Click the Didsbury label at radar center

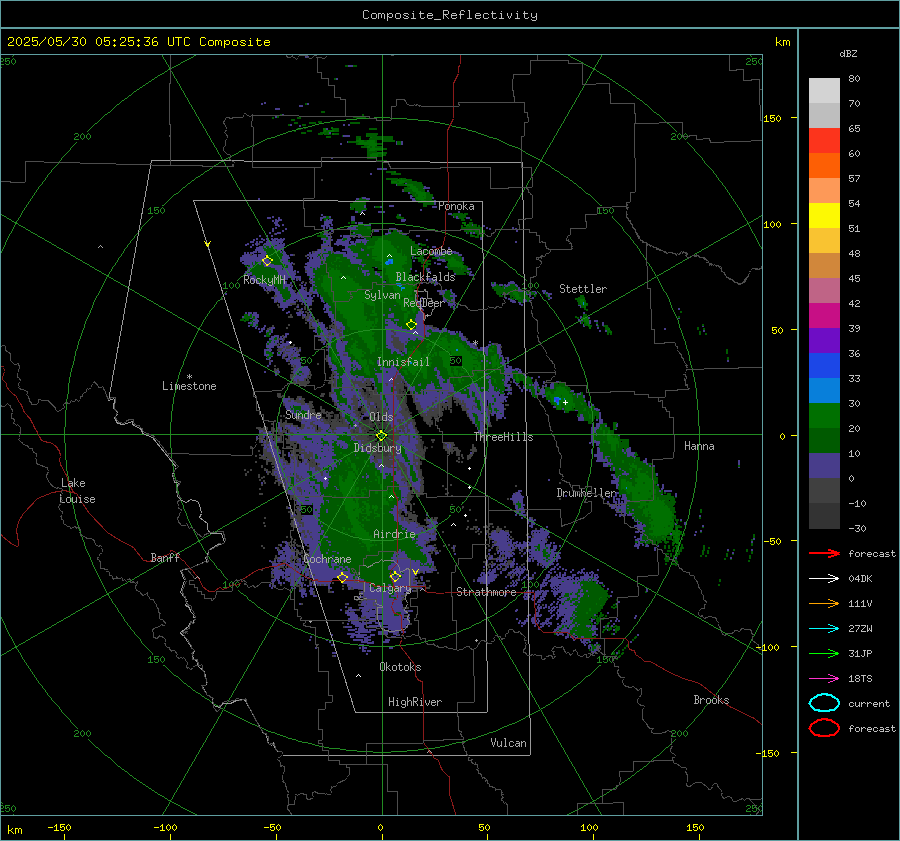(x=378, y=448)
